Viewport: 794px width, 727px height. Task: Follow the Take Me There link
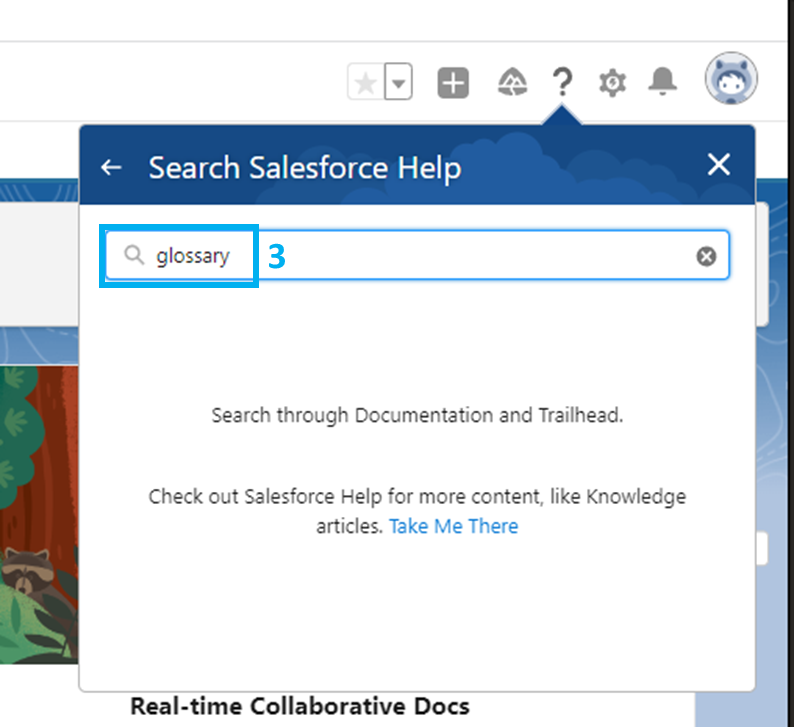(453, 526)
